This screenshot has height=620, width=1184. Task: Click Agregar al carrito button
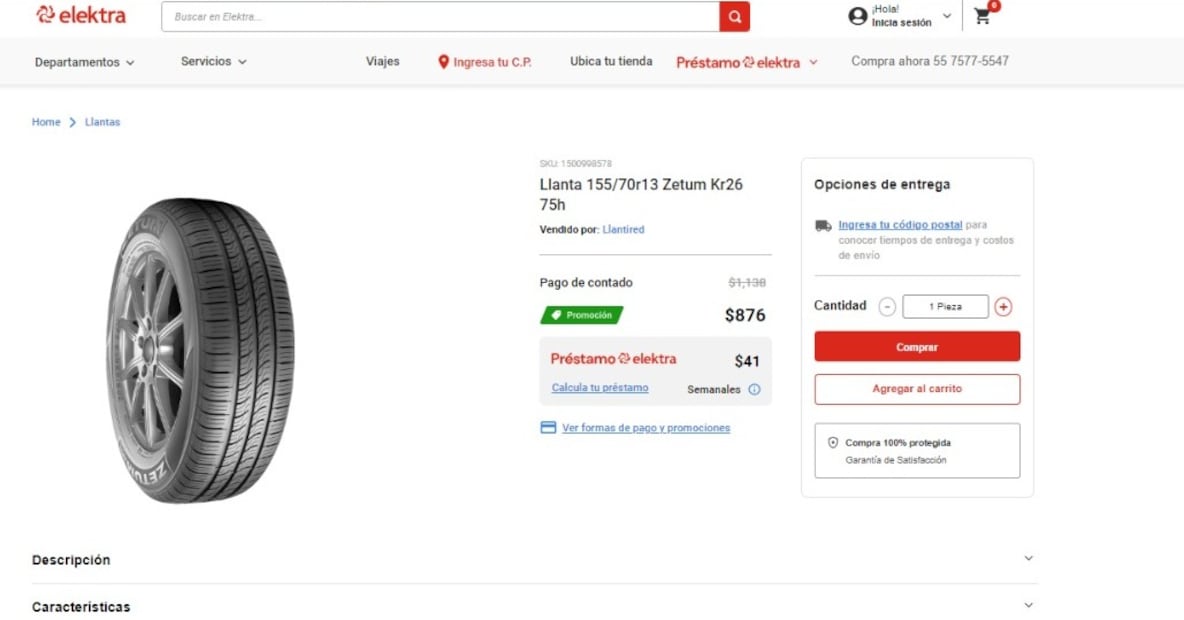point(917,389)
